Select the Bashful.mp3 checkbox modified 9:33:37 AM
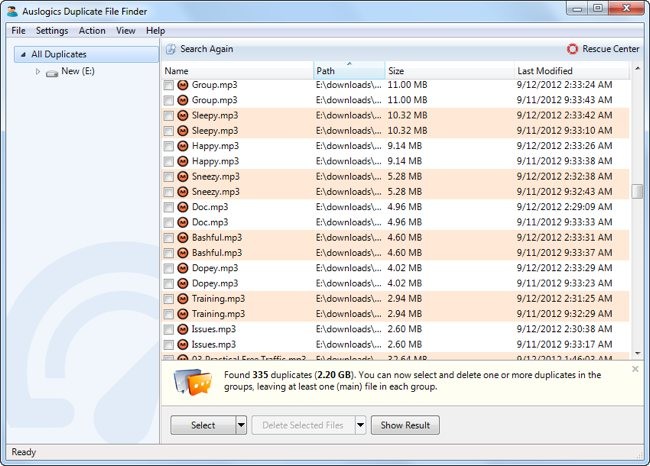This screenshot has height=466, width=650. pos(168,253)
